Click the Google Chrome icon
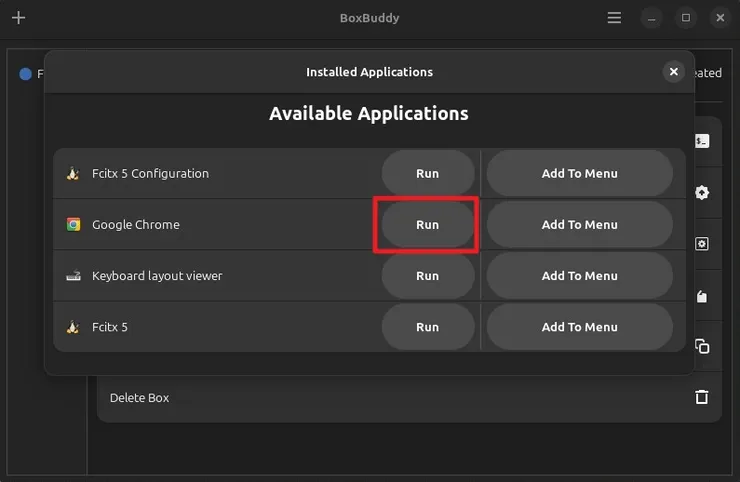The height and width of the screenshot is (482, 740). click(73, 225)
